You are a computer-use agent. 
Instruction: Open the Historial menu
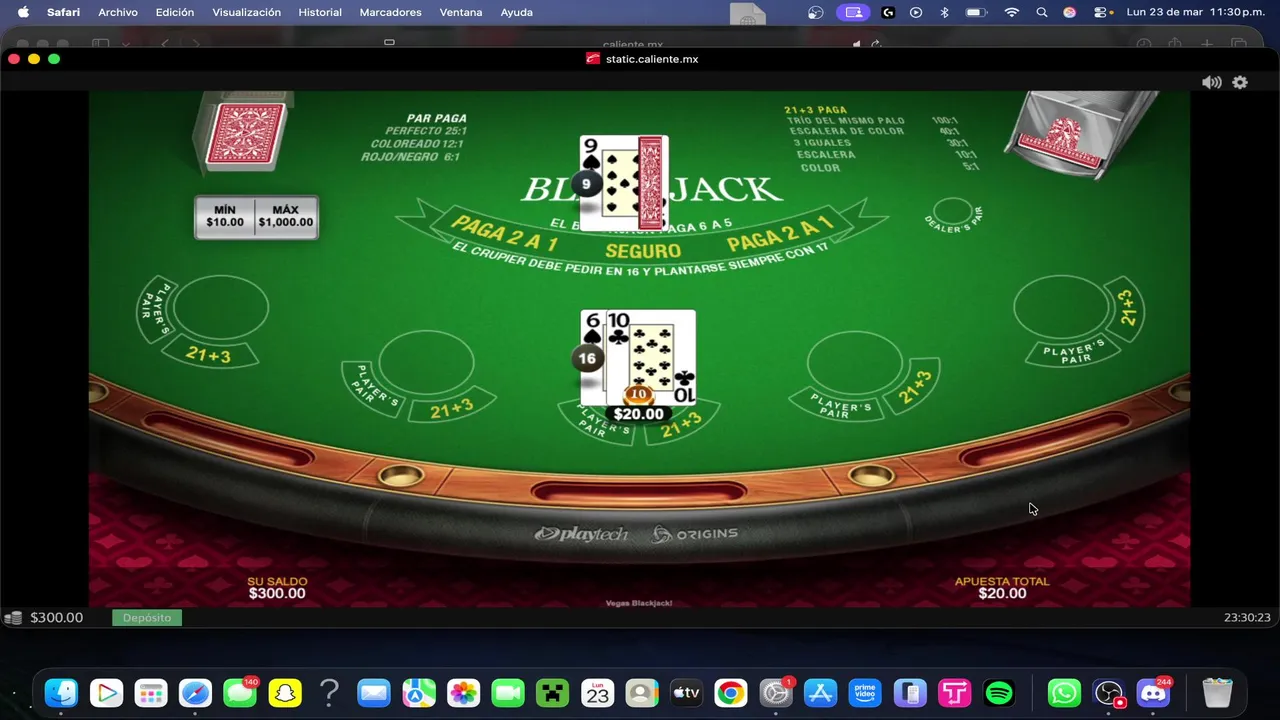[x=320, y=12]
